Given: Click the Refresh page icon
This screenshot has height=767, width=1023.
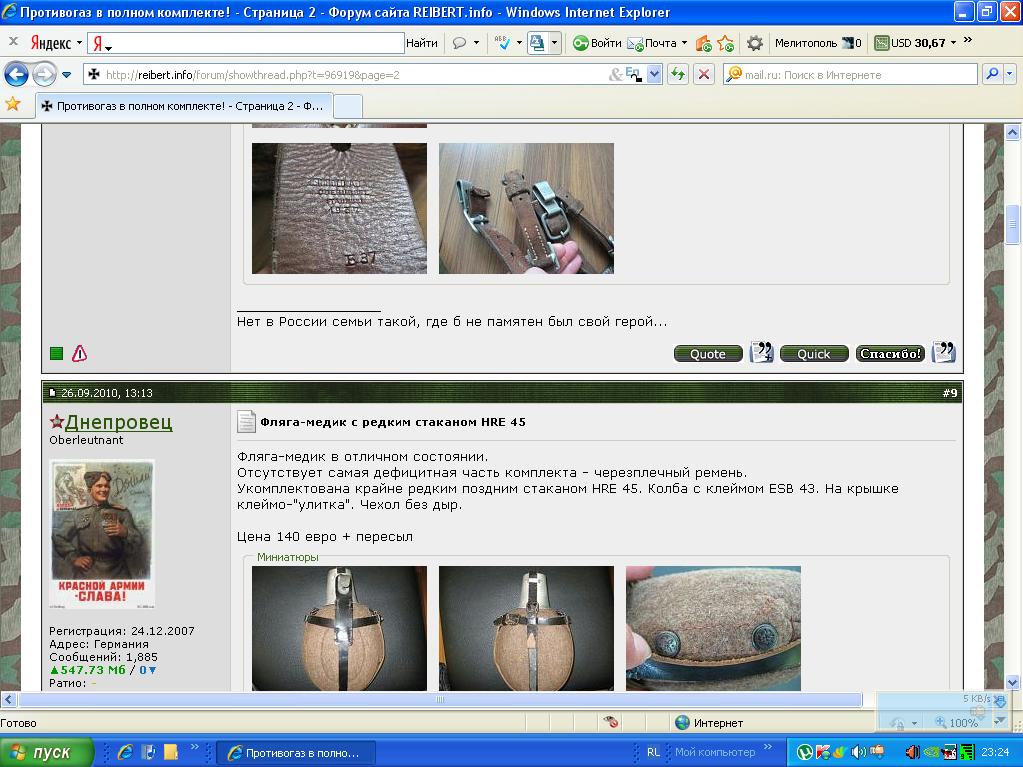Looking at the screenshot, I should (678, 74).
